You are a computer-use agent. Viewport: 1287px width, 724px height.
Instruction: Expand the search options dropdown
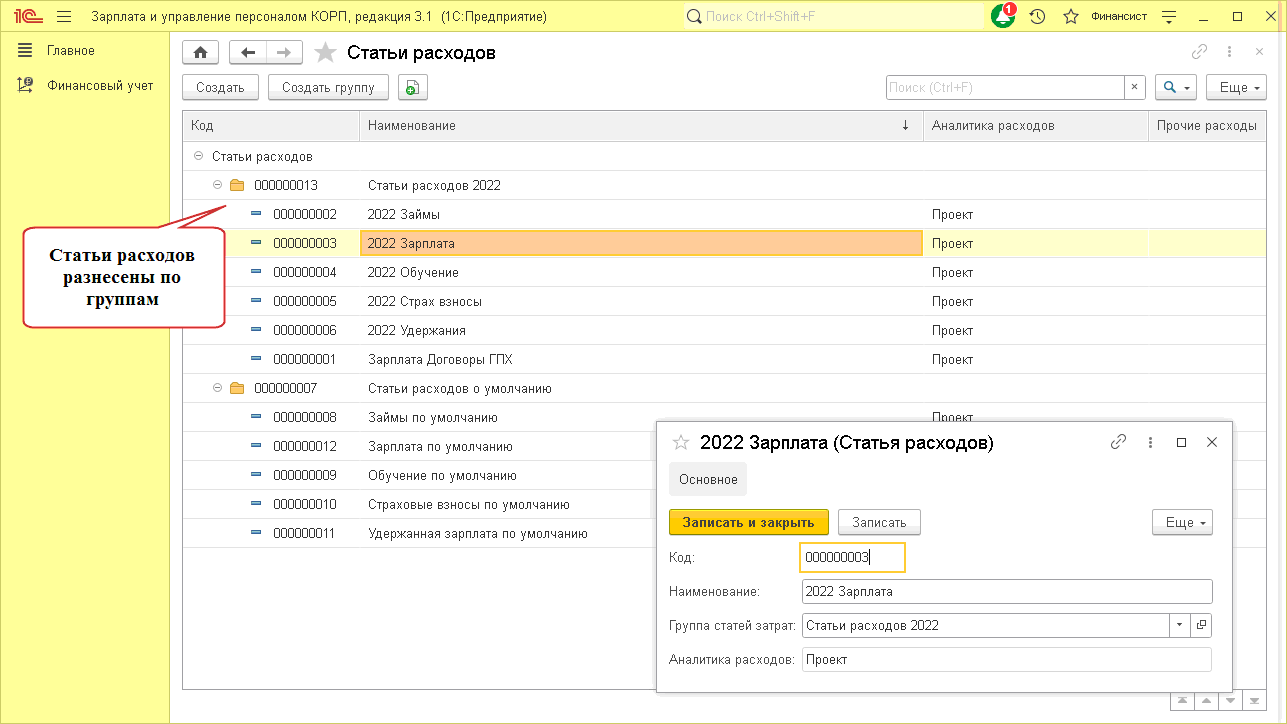(1175, 88)
